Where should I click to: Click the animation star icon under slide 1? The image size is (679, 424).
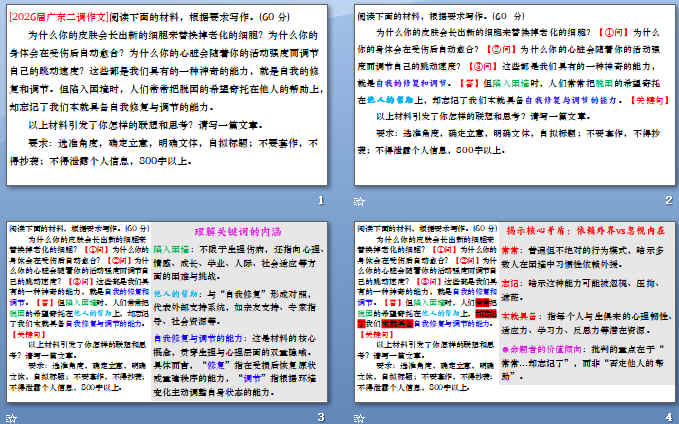[11, 203]
